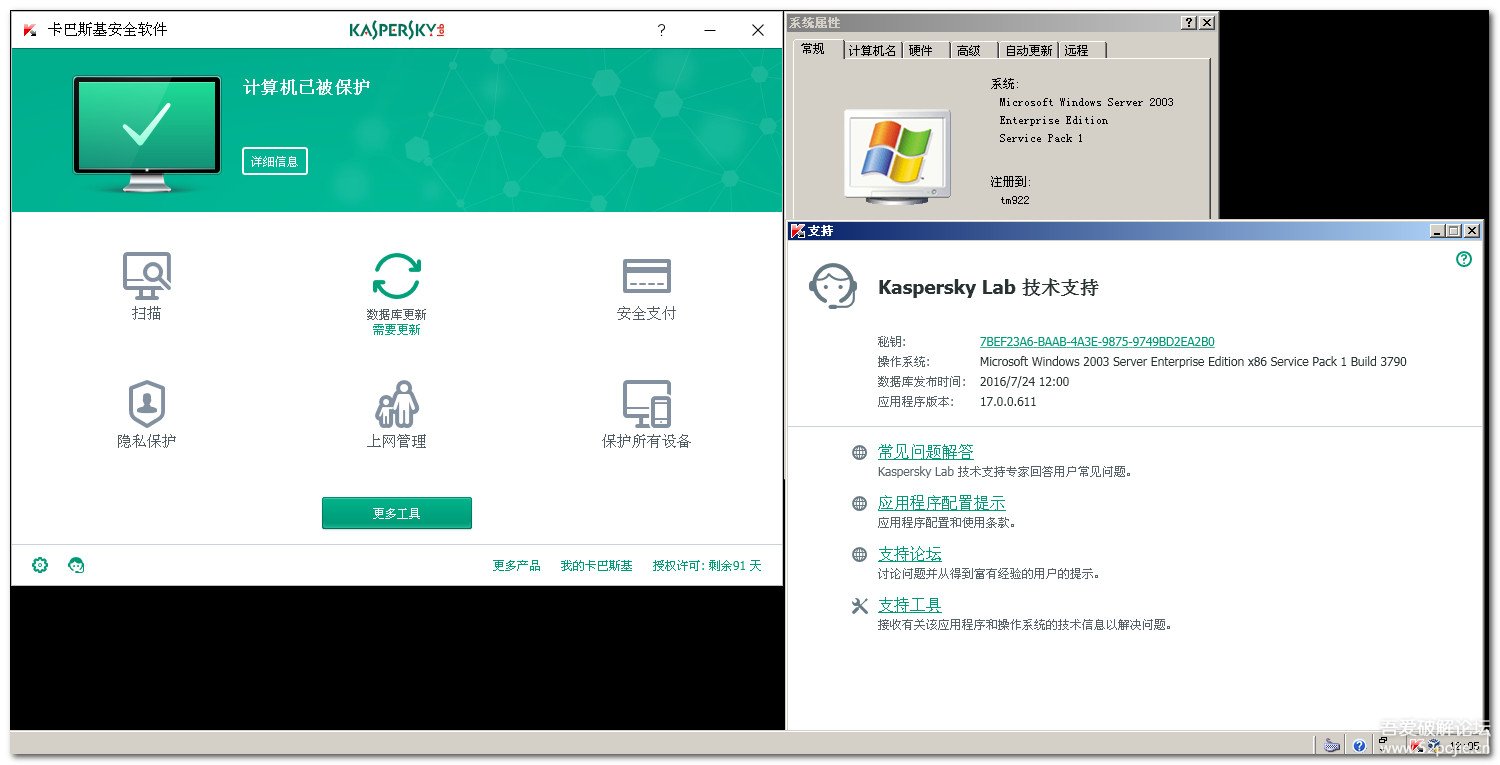1500x765 pixels.
Task: Click the 保护所有设备 protect all devices icon
Action: coord(646,404)
